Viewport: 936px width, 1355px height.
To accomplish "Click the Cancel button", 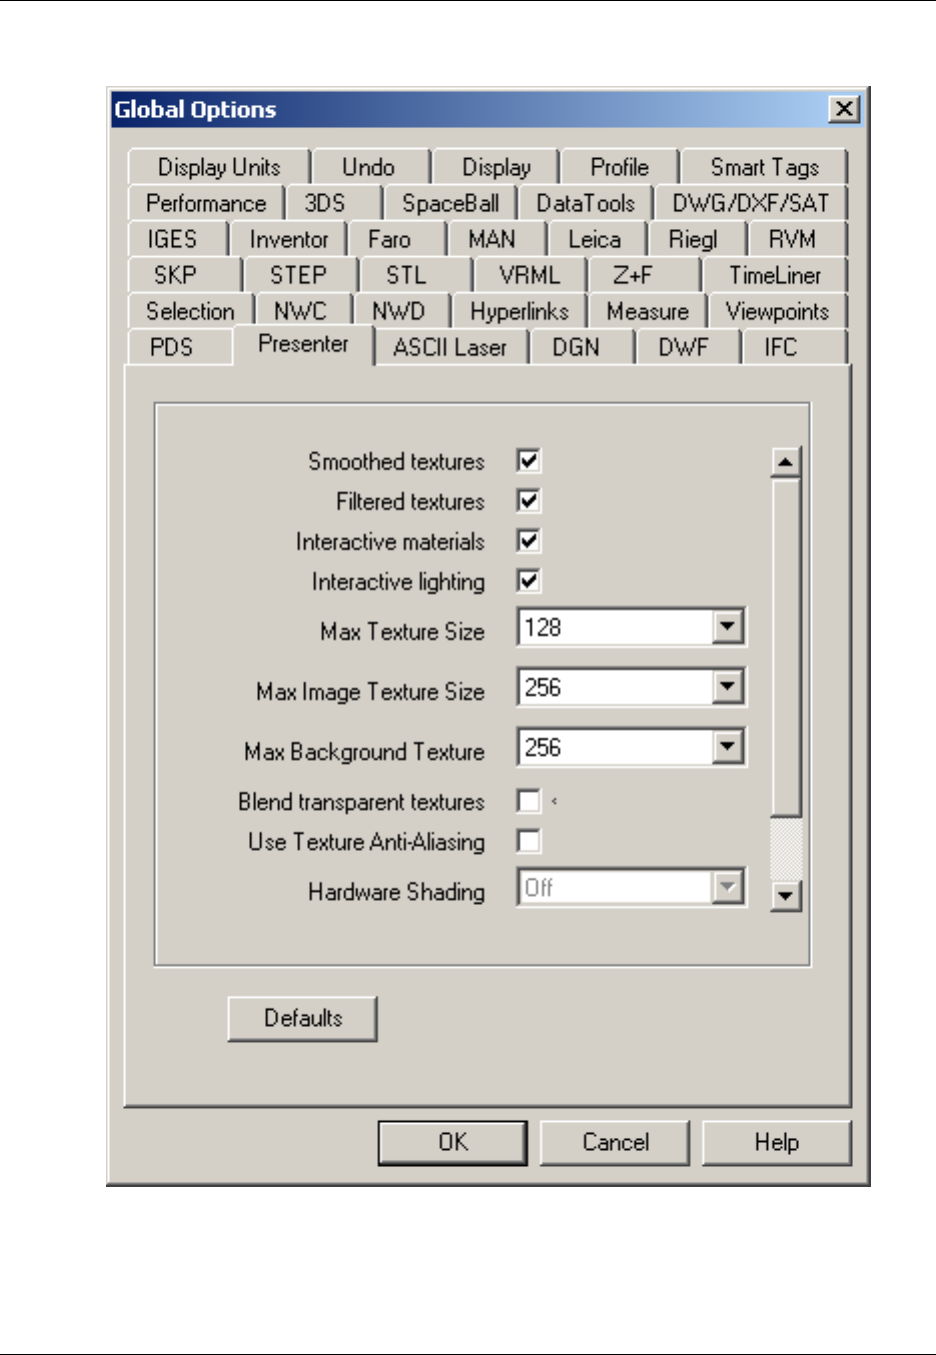I will [615, 1142].
